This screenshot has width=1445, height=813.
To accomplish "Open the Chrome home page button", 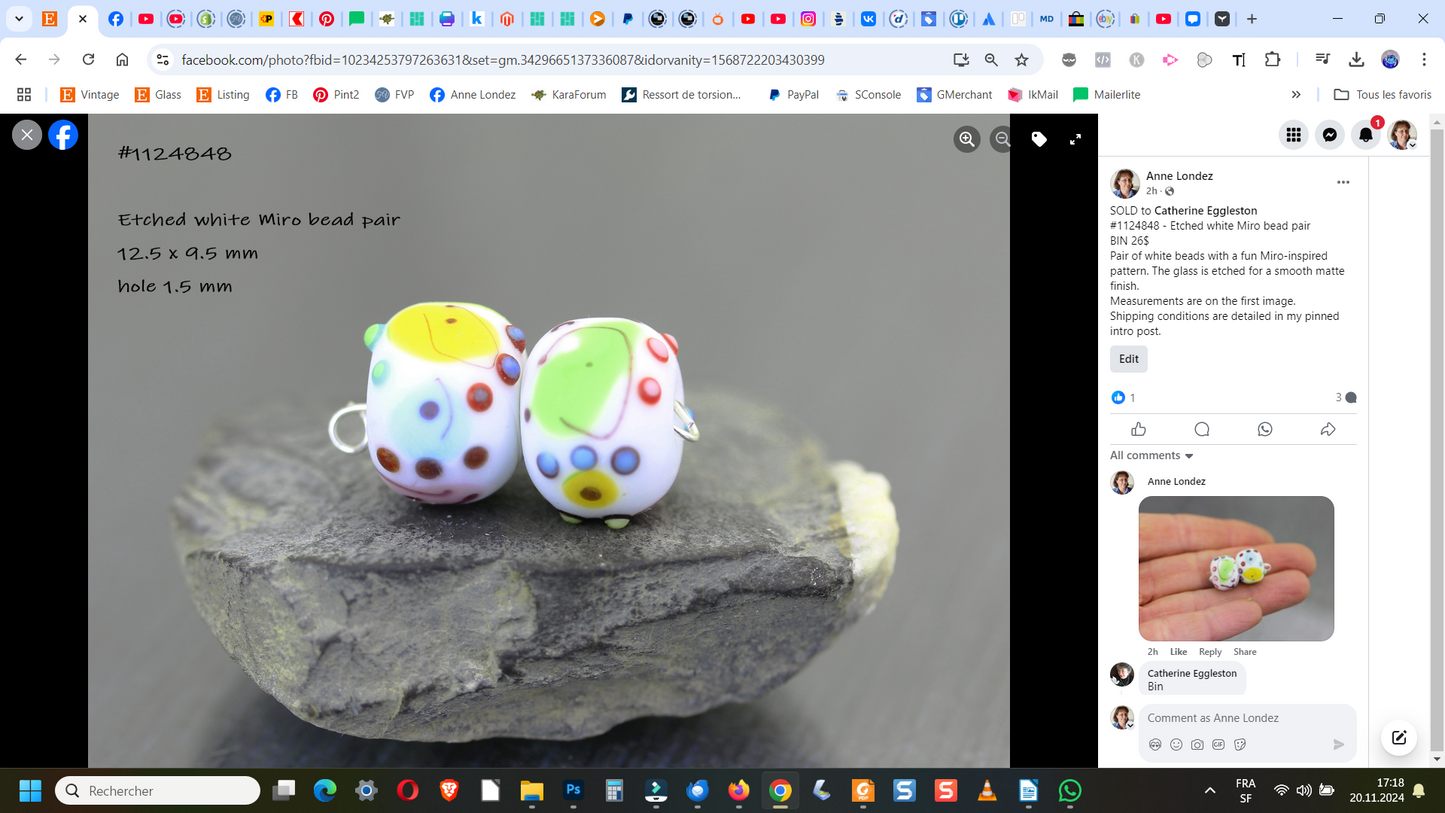I will 122,60.
